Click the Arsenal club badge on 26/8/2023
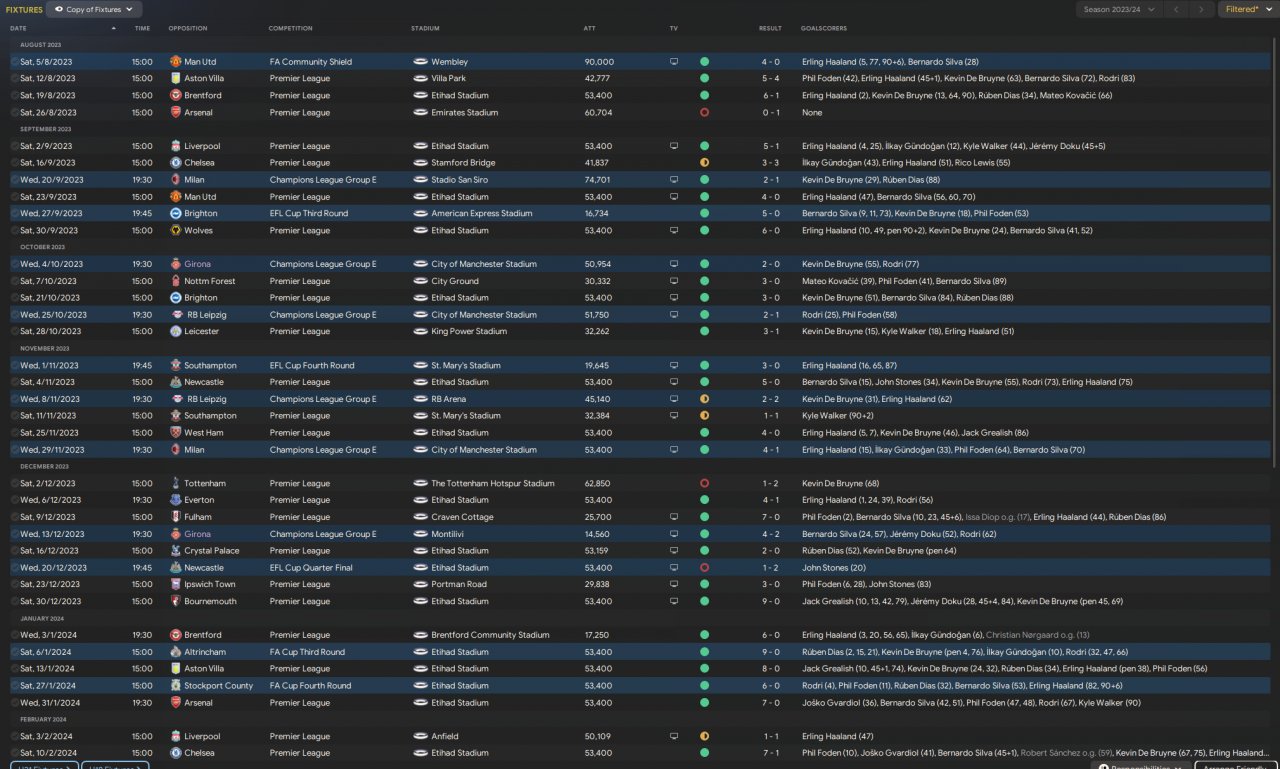The image size is (1280, 769). coord(176,113)
